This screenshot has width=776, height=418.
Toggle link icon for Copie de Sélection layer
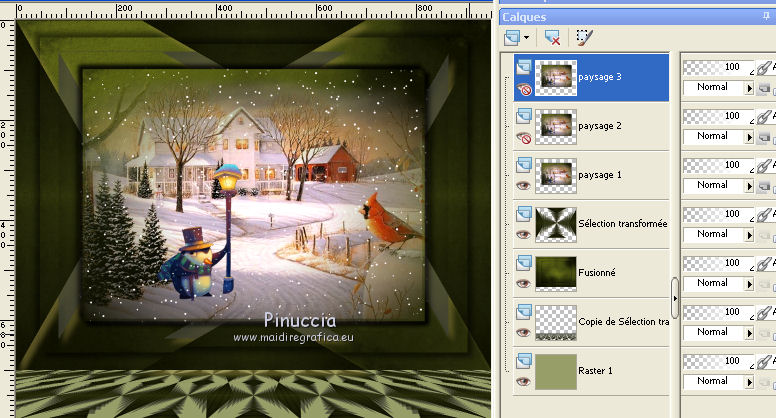click(x=764, y=312)
